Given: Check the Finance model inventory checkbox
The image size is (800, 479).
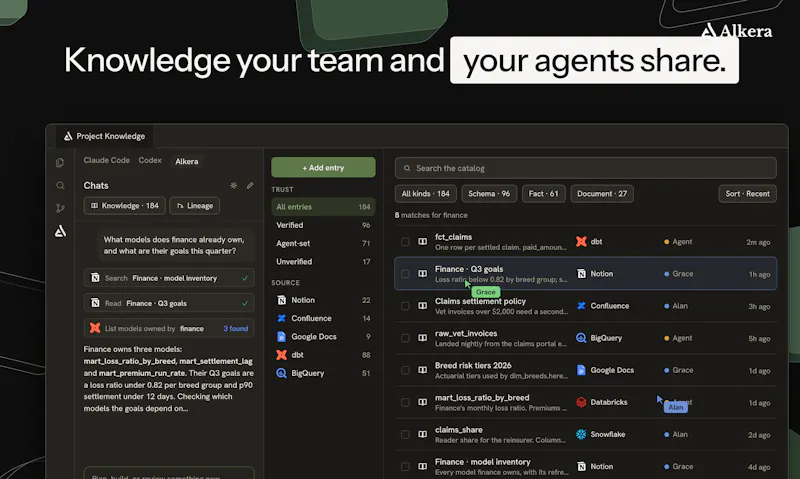Looking at the screenshot, I should [405, 467].
